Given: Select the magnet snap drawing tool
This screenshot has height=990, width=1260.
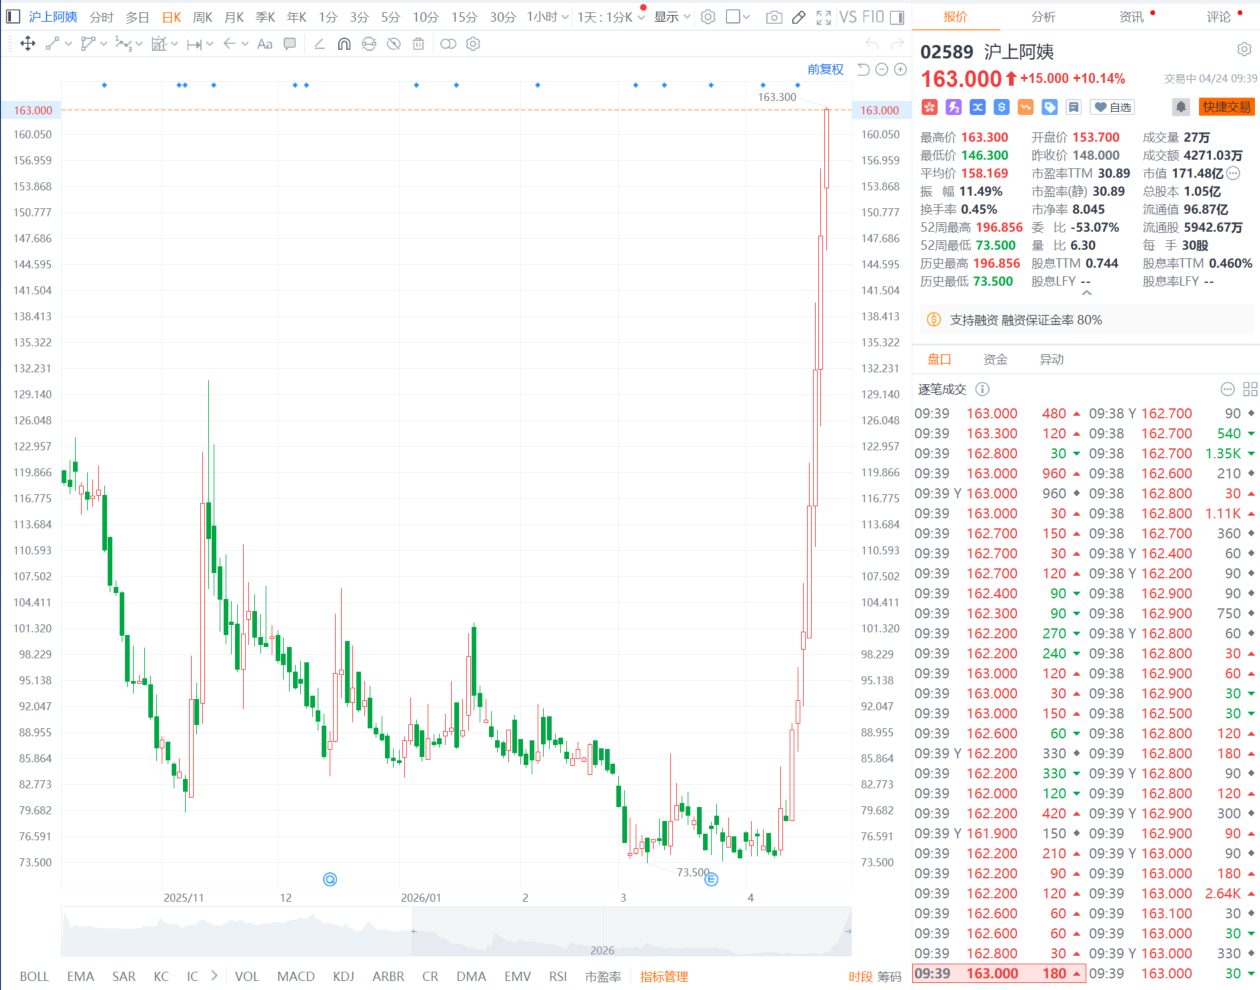Looking at the screenshot, I should 344,44.
